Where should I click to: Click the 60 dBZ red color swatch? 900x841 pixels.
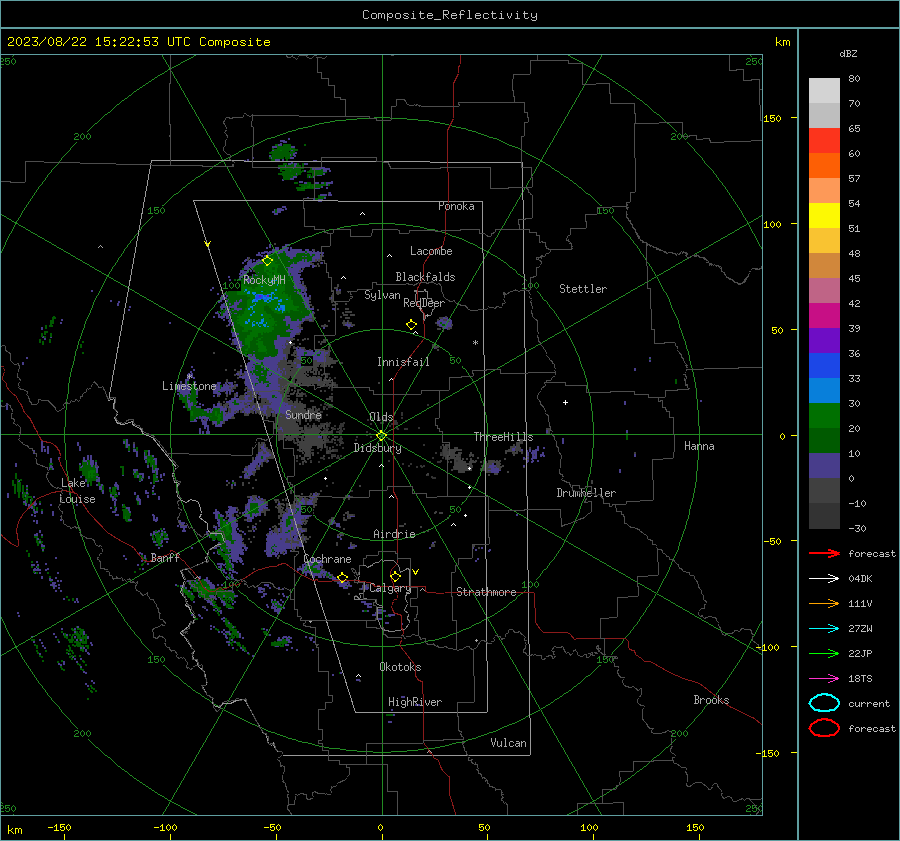(x=824, y=141)
